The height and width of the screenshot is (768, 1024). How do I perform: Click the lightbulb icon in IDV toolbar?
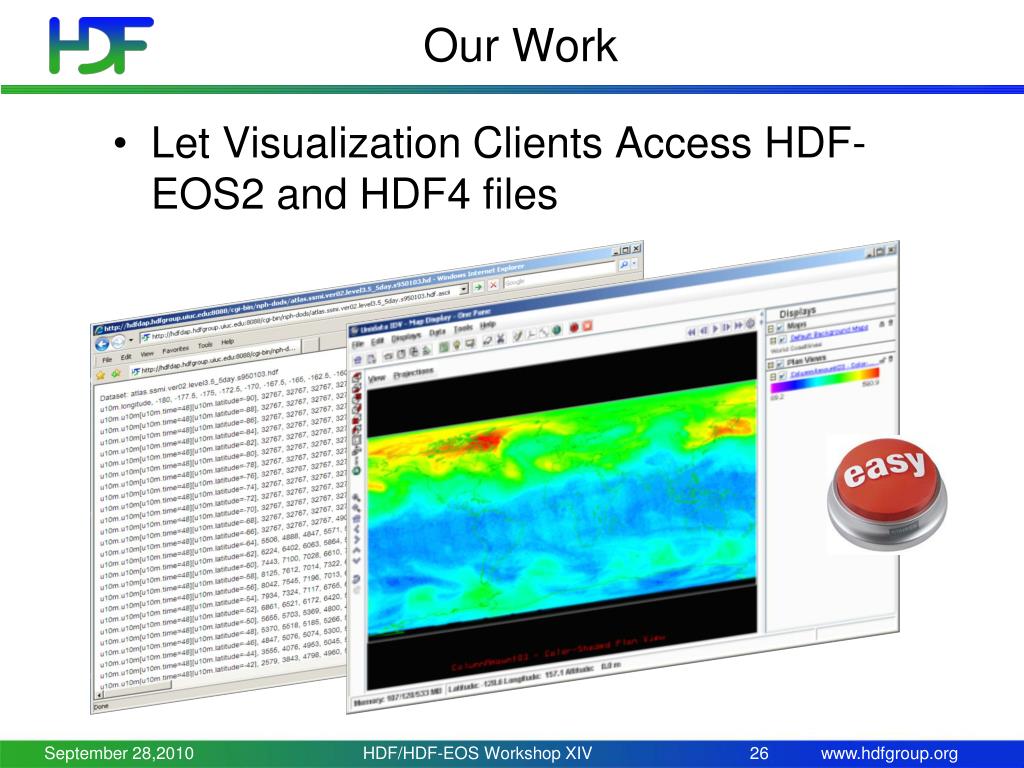(x=455, y=344)
